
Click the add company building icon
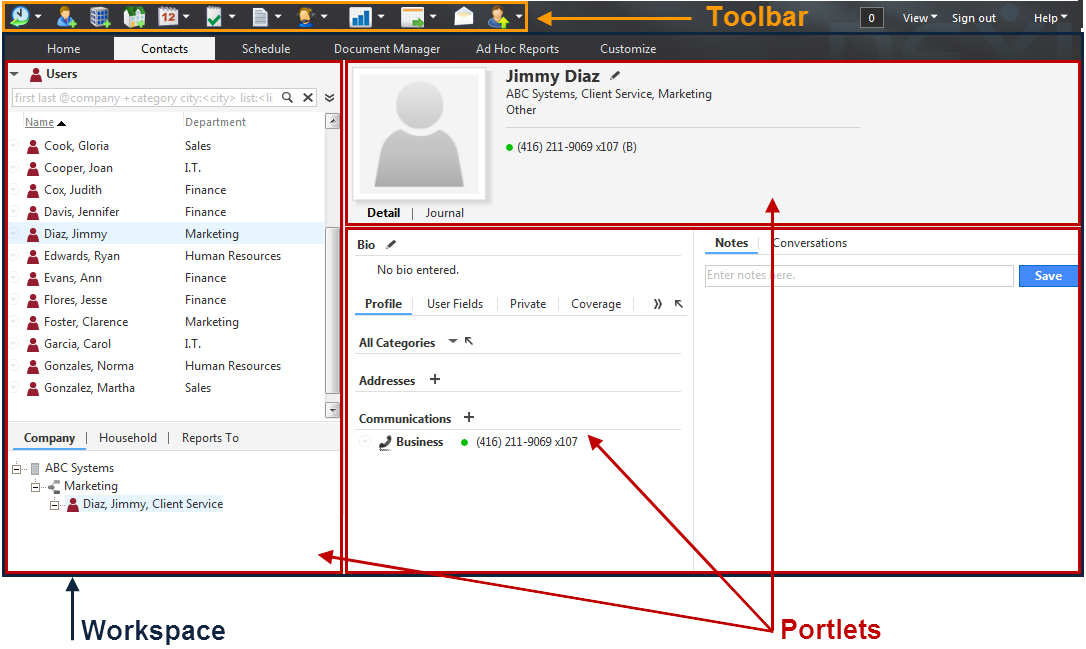100,17
